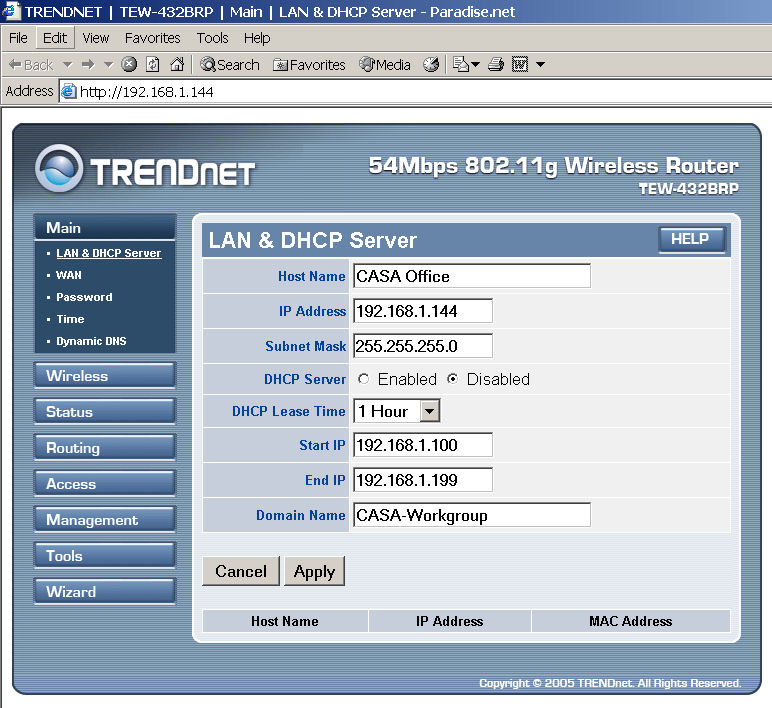
Task: Expand the Status sidebar section
Action: [x=105, y=411]
